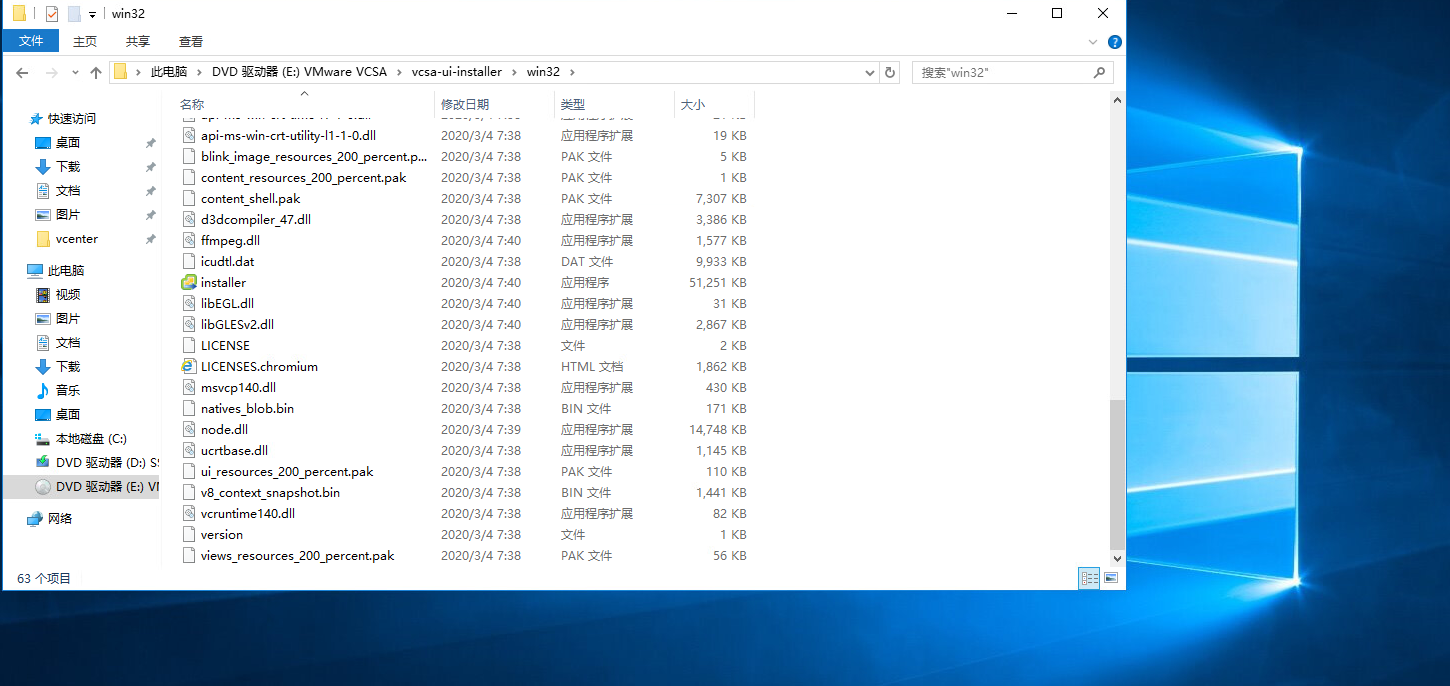Viewport: 1450px width, 686px height.
Task: Select the libGLESv2.dll file name
Action: (x=237, y=324)
